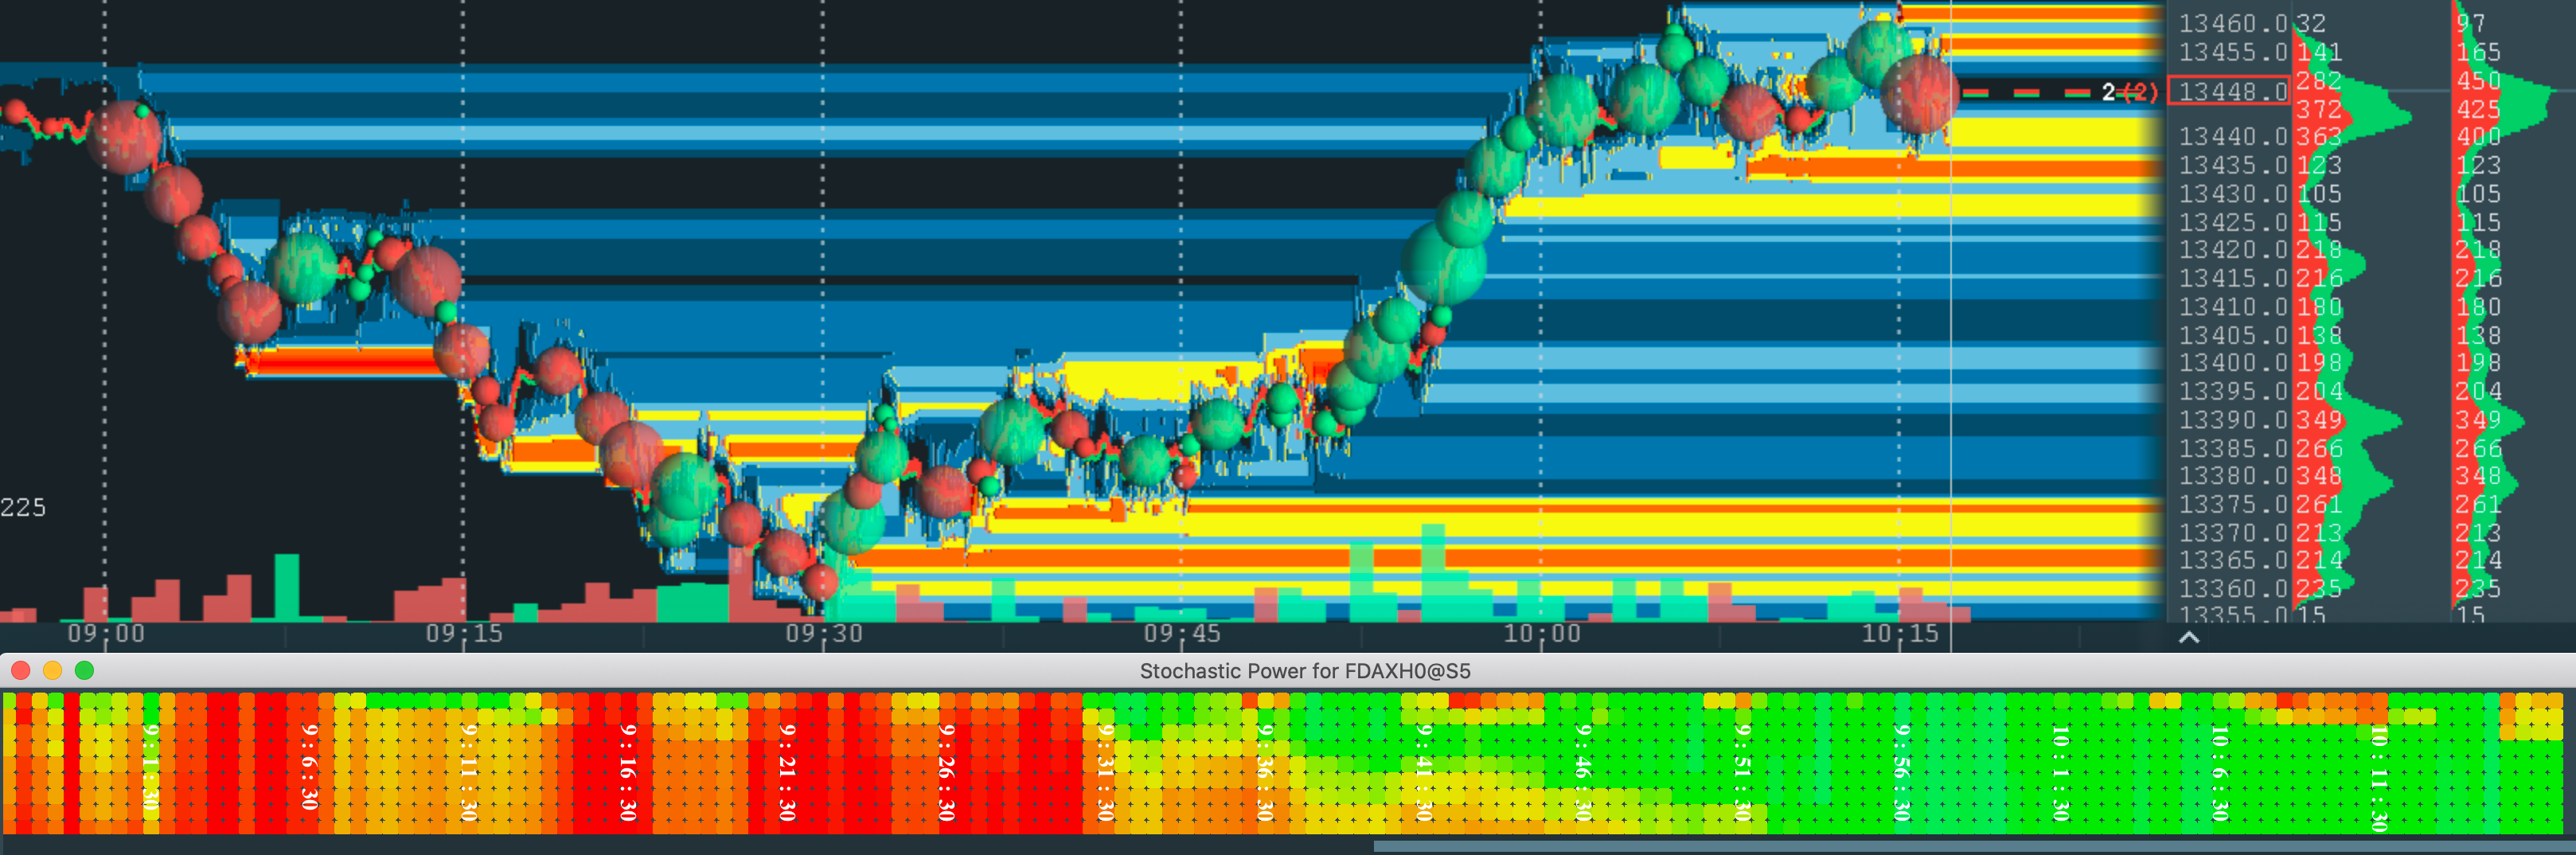
Task: Click the Stochastic Power for FDAXH0@S5 title bar
Action: (x=1304, y=671)
